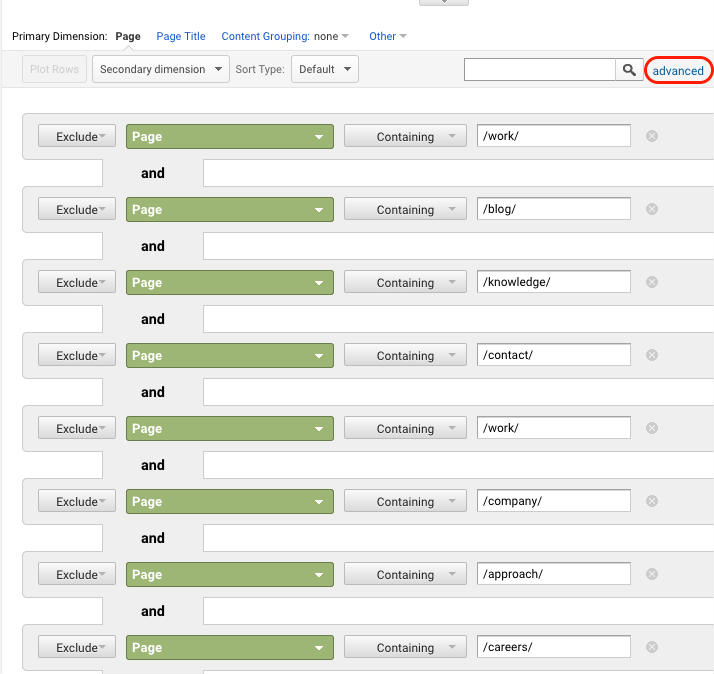Open Page dimension dropdown for /knowledge/ row

click(230, 282)
